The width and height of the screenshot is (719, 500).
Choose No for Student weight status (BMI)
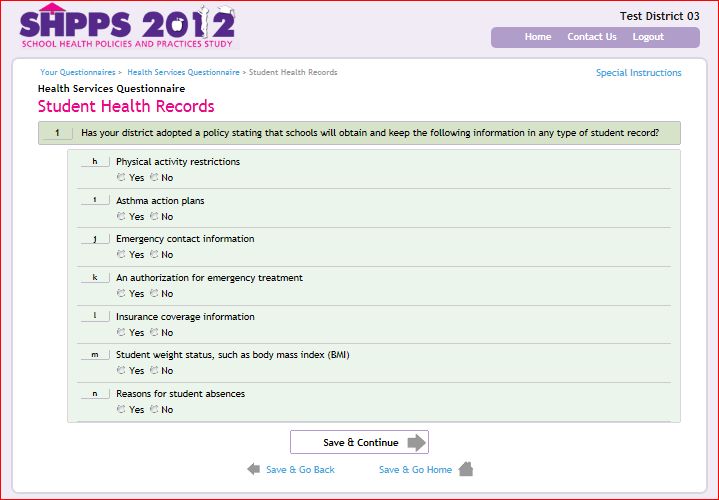tap(154, 370)
